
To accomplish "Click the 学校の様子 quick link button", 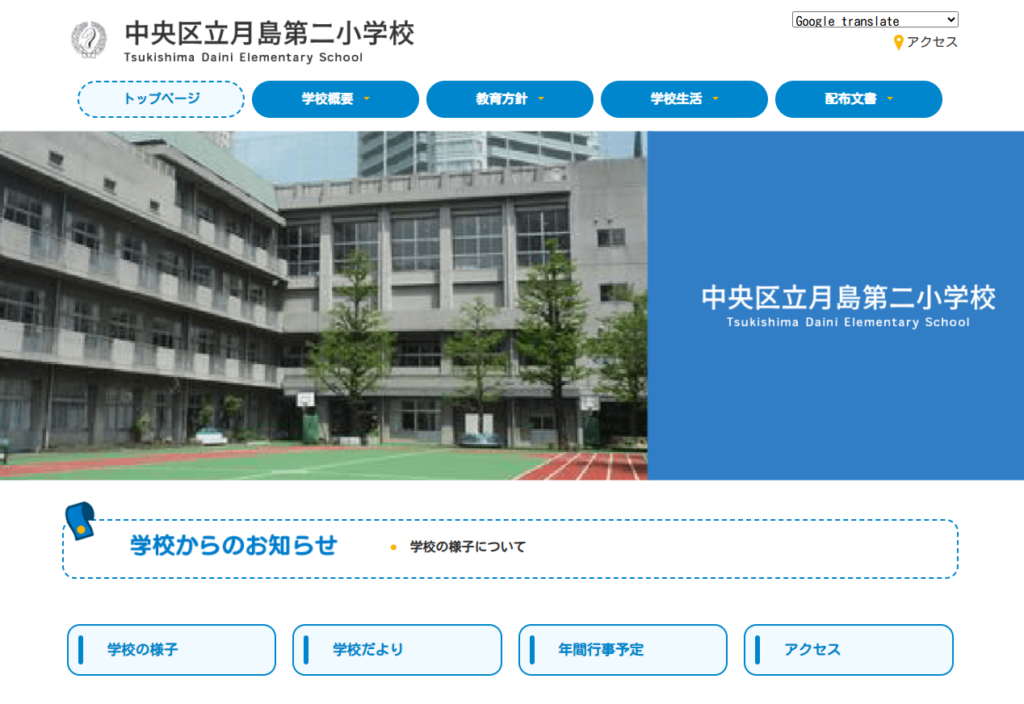I will (171, 650).
